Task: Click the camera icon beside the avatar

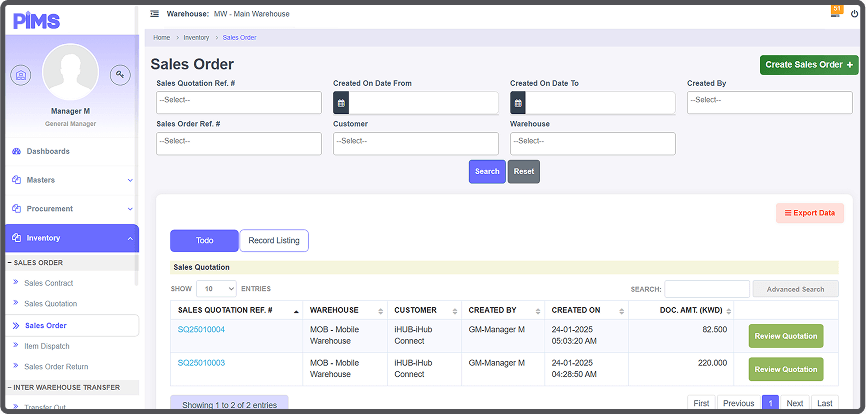Action: [21, 75]
